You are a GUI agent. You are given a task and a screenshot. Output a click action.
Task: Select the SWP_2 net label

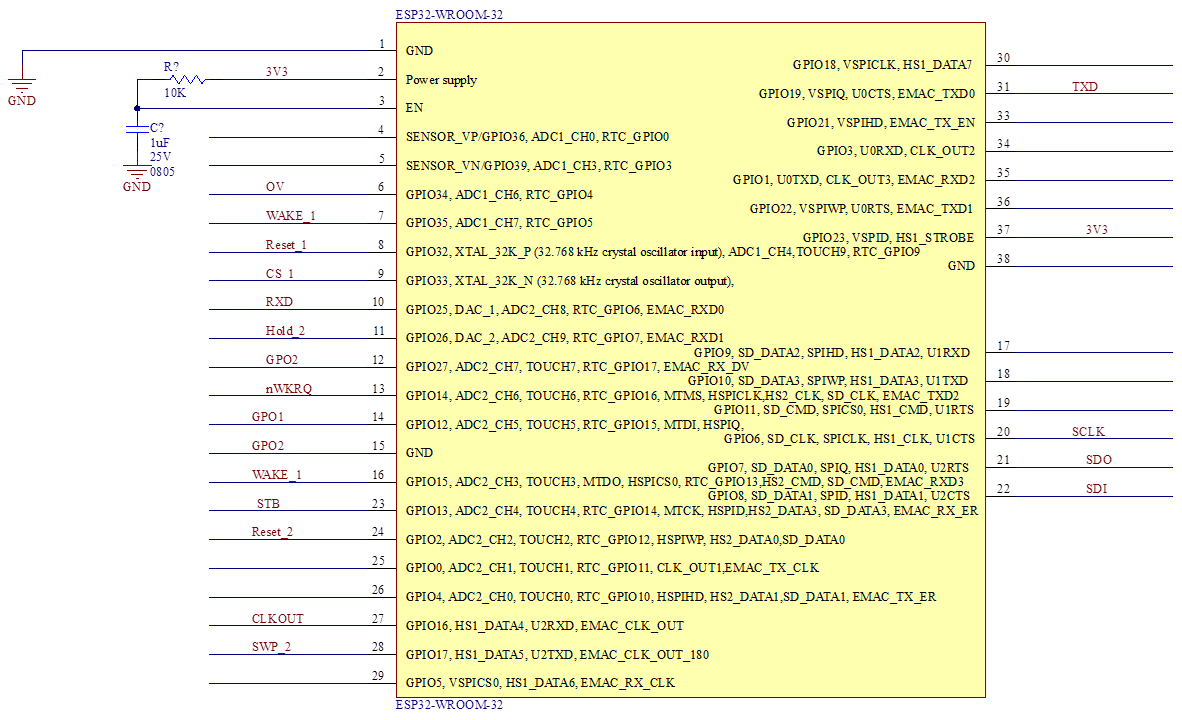(271, 647)
